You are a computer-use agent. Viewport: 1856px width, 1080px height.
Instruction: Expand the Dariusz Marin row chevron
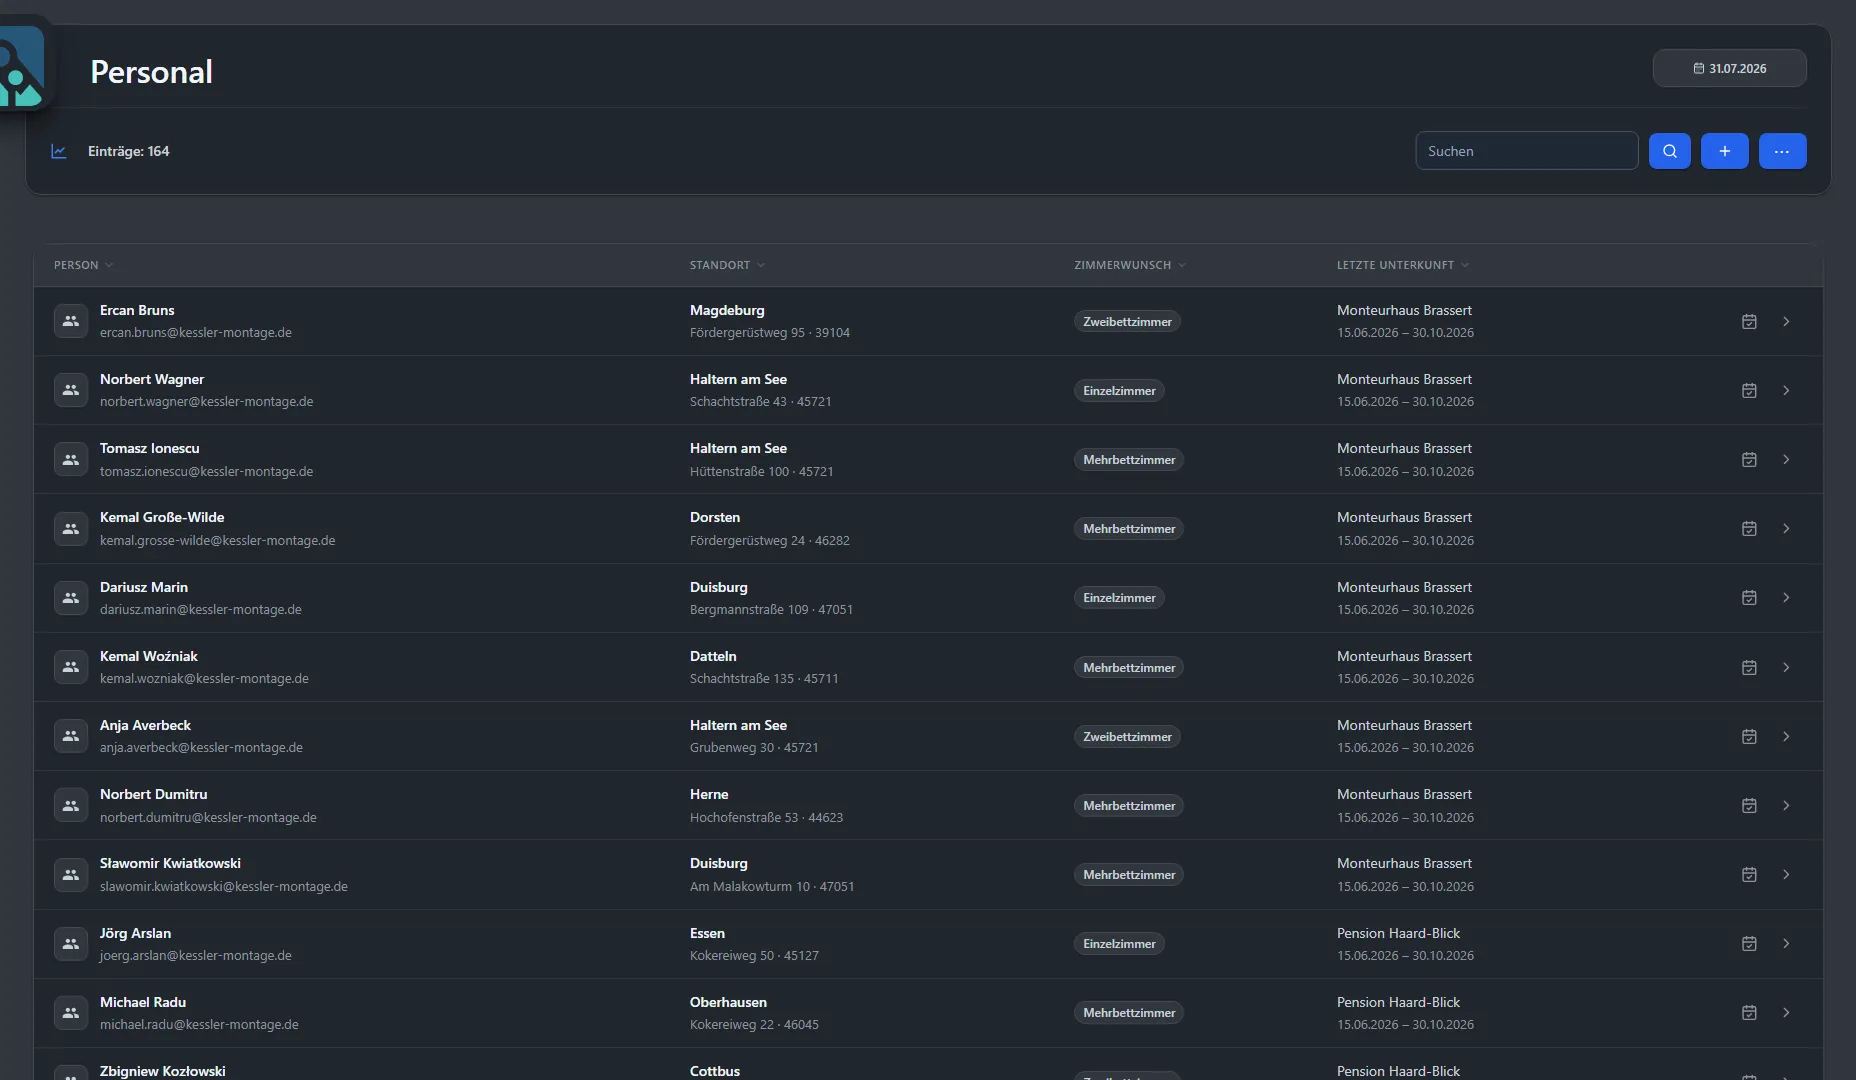coord(1786,598)
